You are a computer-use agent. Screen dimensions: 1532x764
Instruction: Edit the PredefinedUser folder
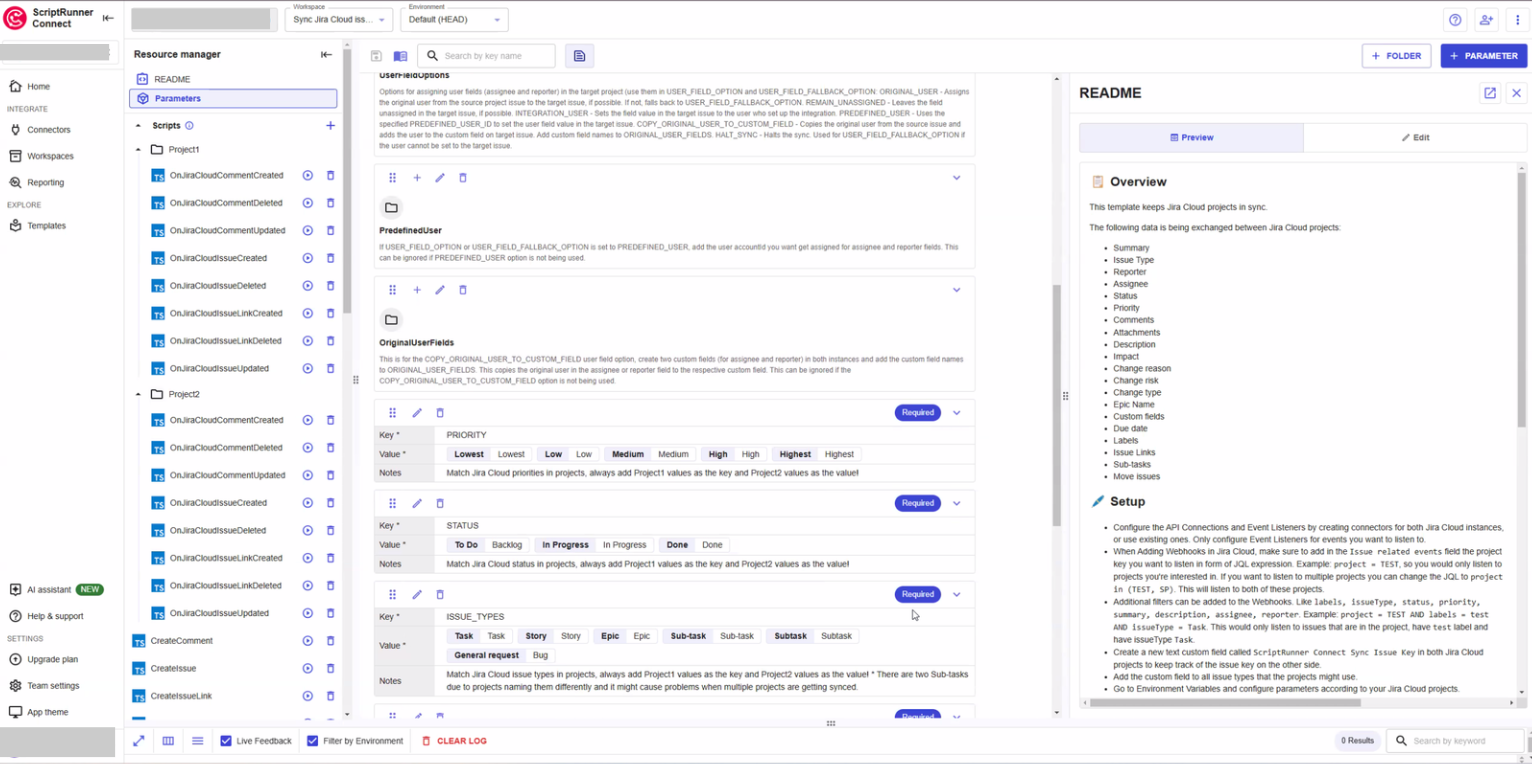(440, 178)
